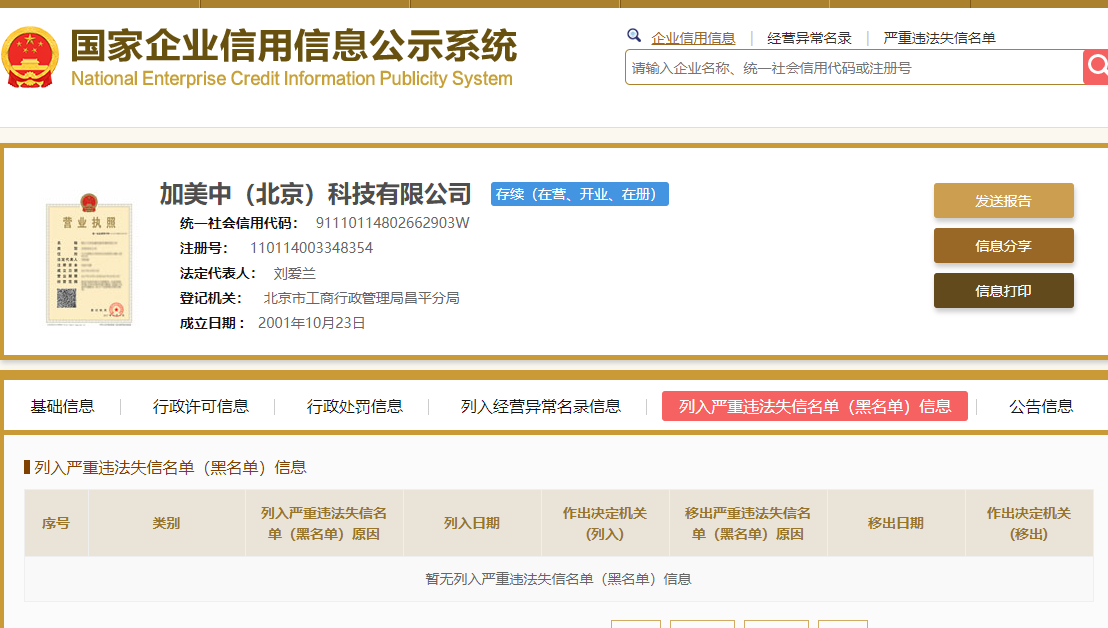This screenshot has height=628, width=1108.
Task: Click the 信息分享 button
Action: click(x=1003, y=246)
